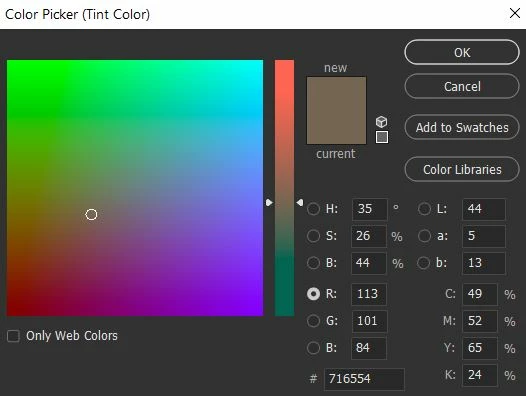526x396 pixels.
Task: Click the circular color selection marker
Action: [91, 214]
